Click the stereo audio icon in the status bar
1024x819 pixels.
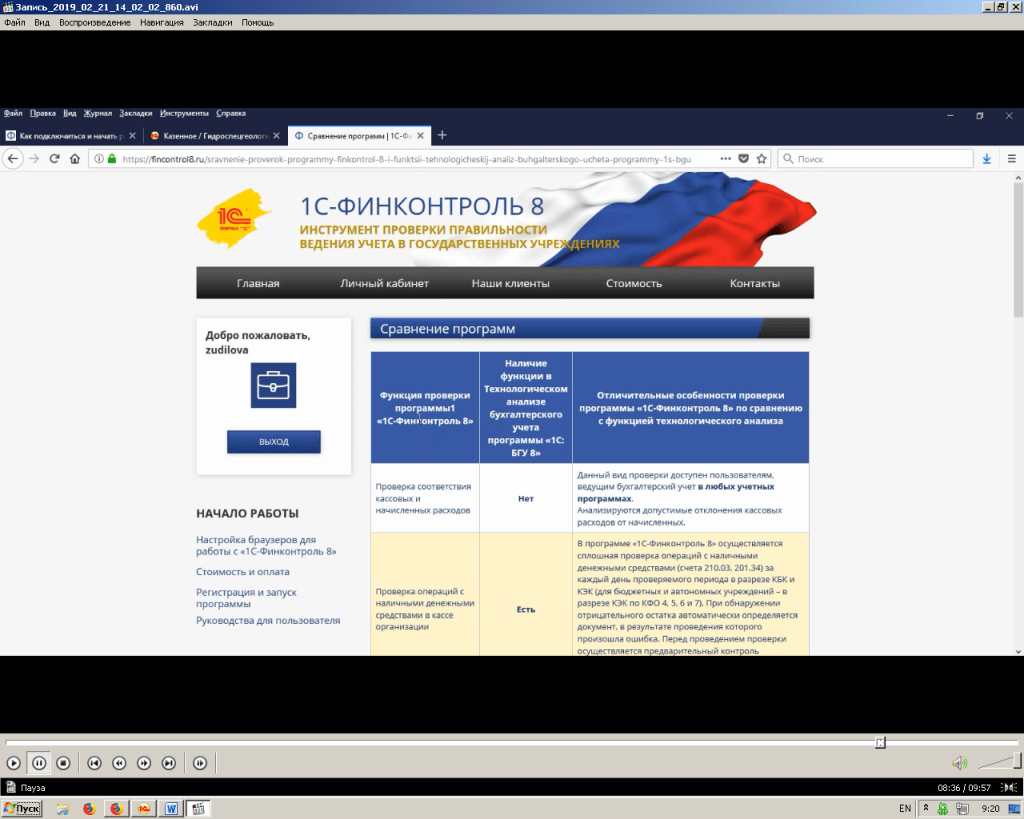coord(1009,788)
